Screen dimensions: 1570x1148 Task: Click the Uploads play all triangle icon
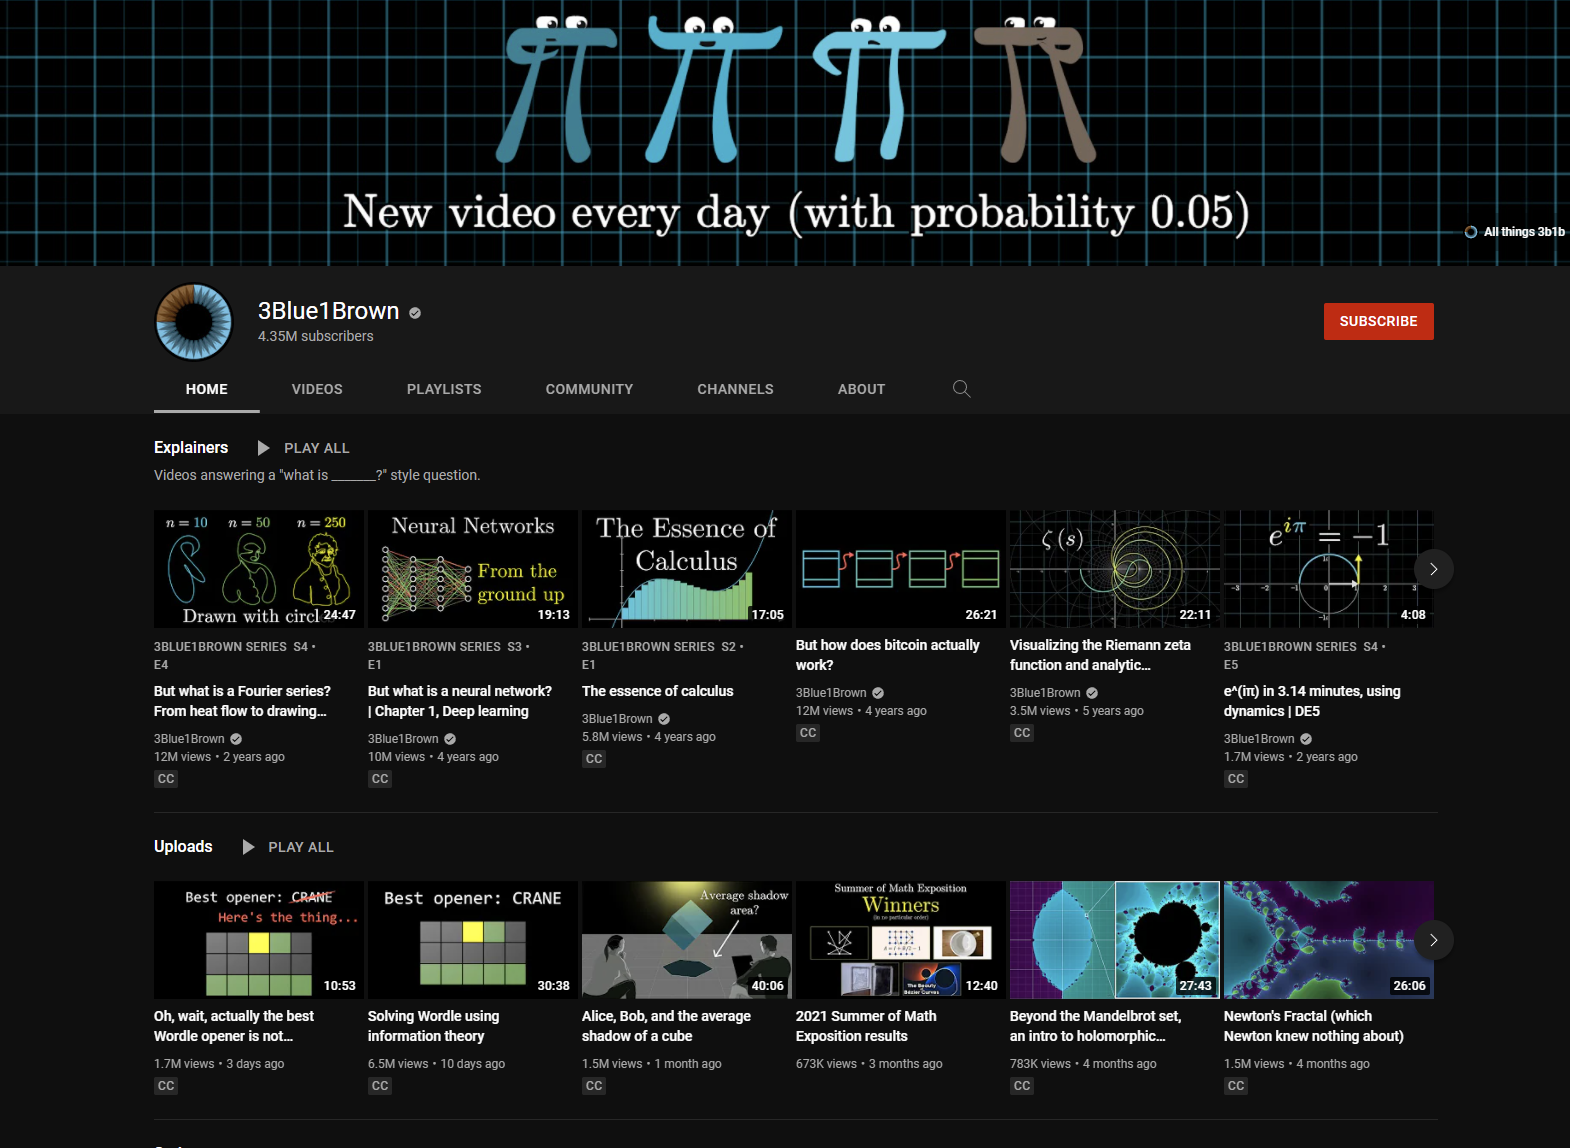pyautogui.click(x=248, y=847)
